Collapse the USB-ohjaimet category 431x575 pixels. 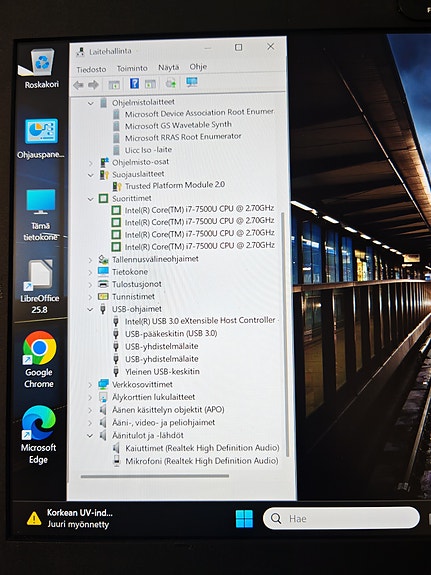click(x=90, y=309)
